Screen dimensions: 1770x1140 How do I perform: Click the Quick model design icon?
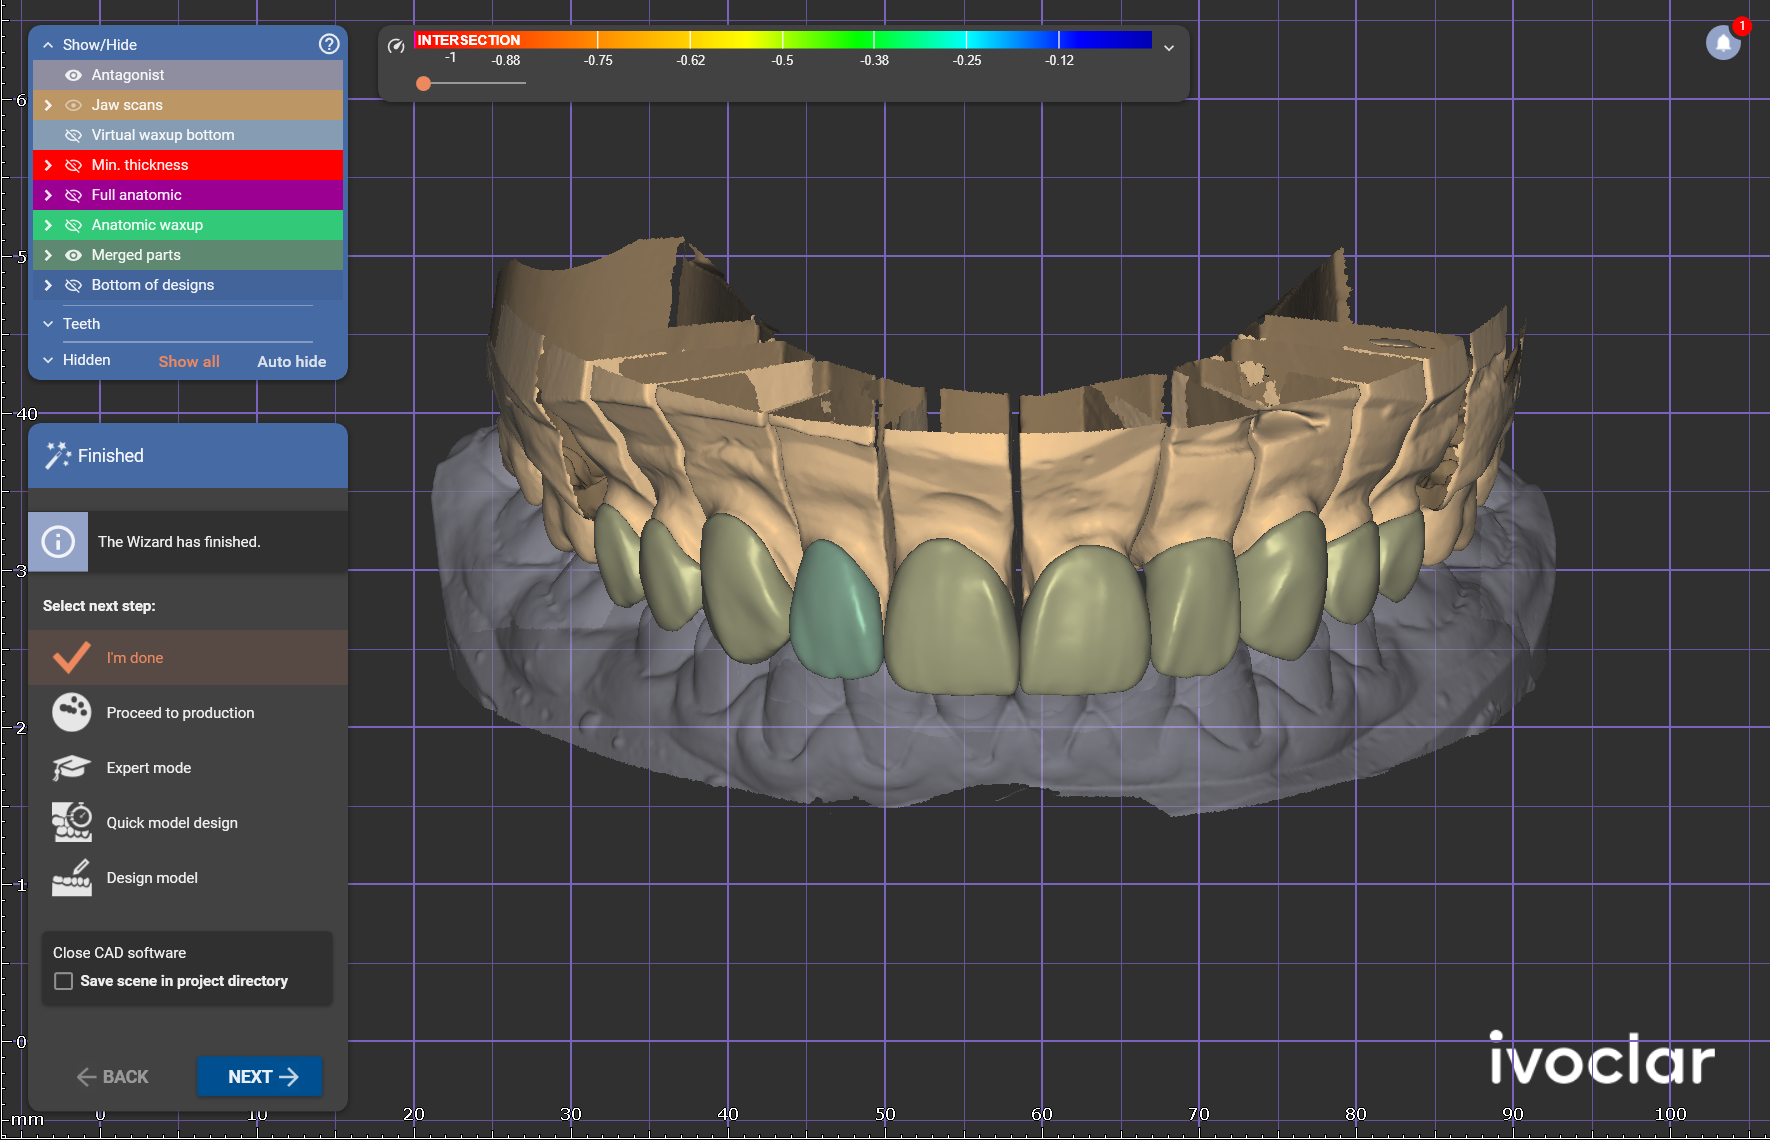coord(72,822)
